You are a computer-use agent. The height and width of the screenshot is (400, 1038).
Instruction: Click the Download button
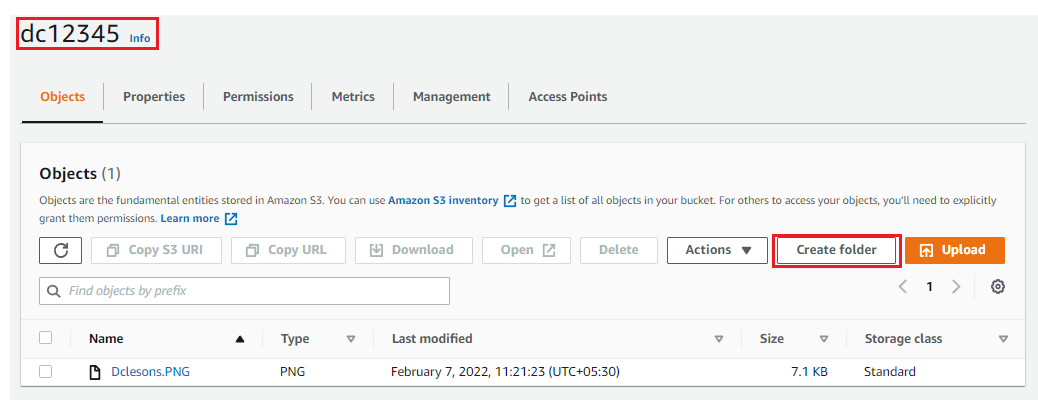414,250
